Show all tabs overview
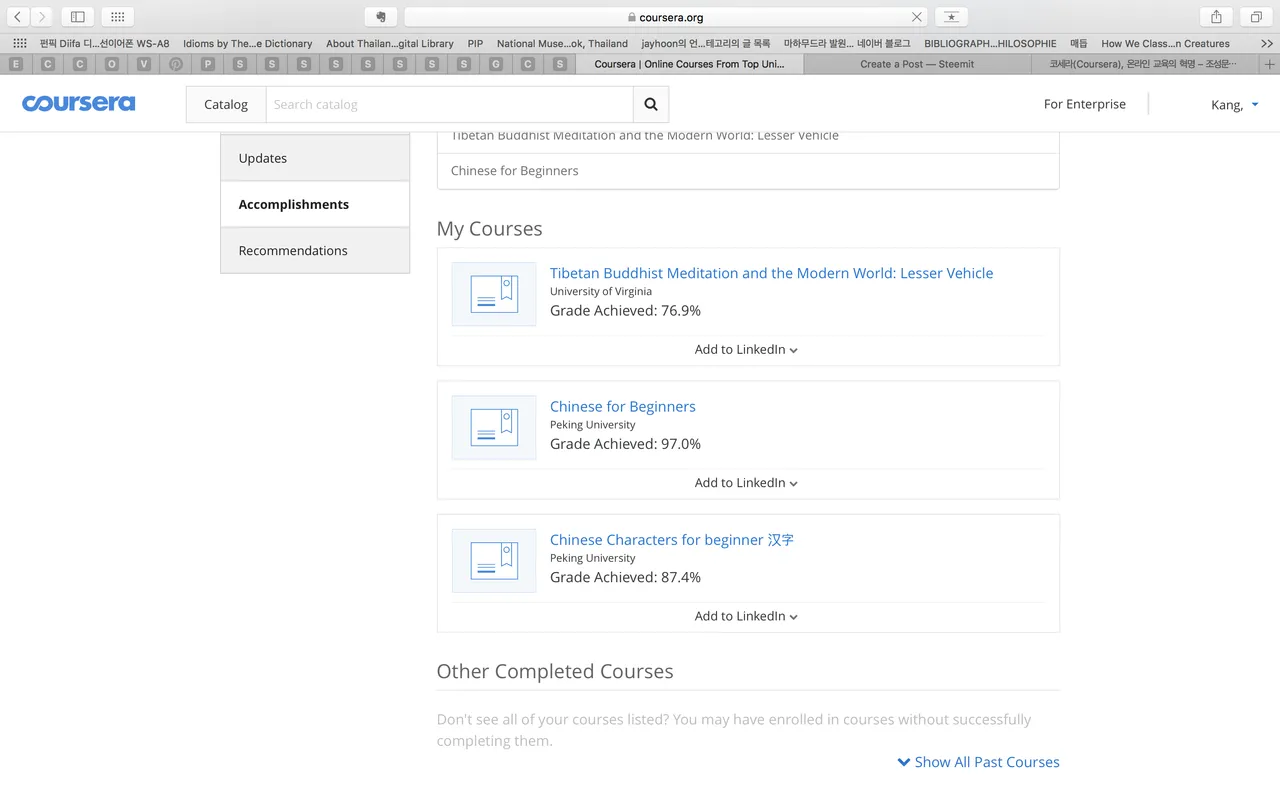This screenshot has height=800, width=1280. point(1256,17)
